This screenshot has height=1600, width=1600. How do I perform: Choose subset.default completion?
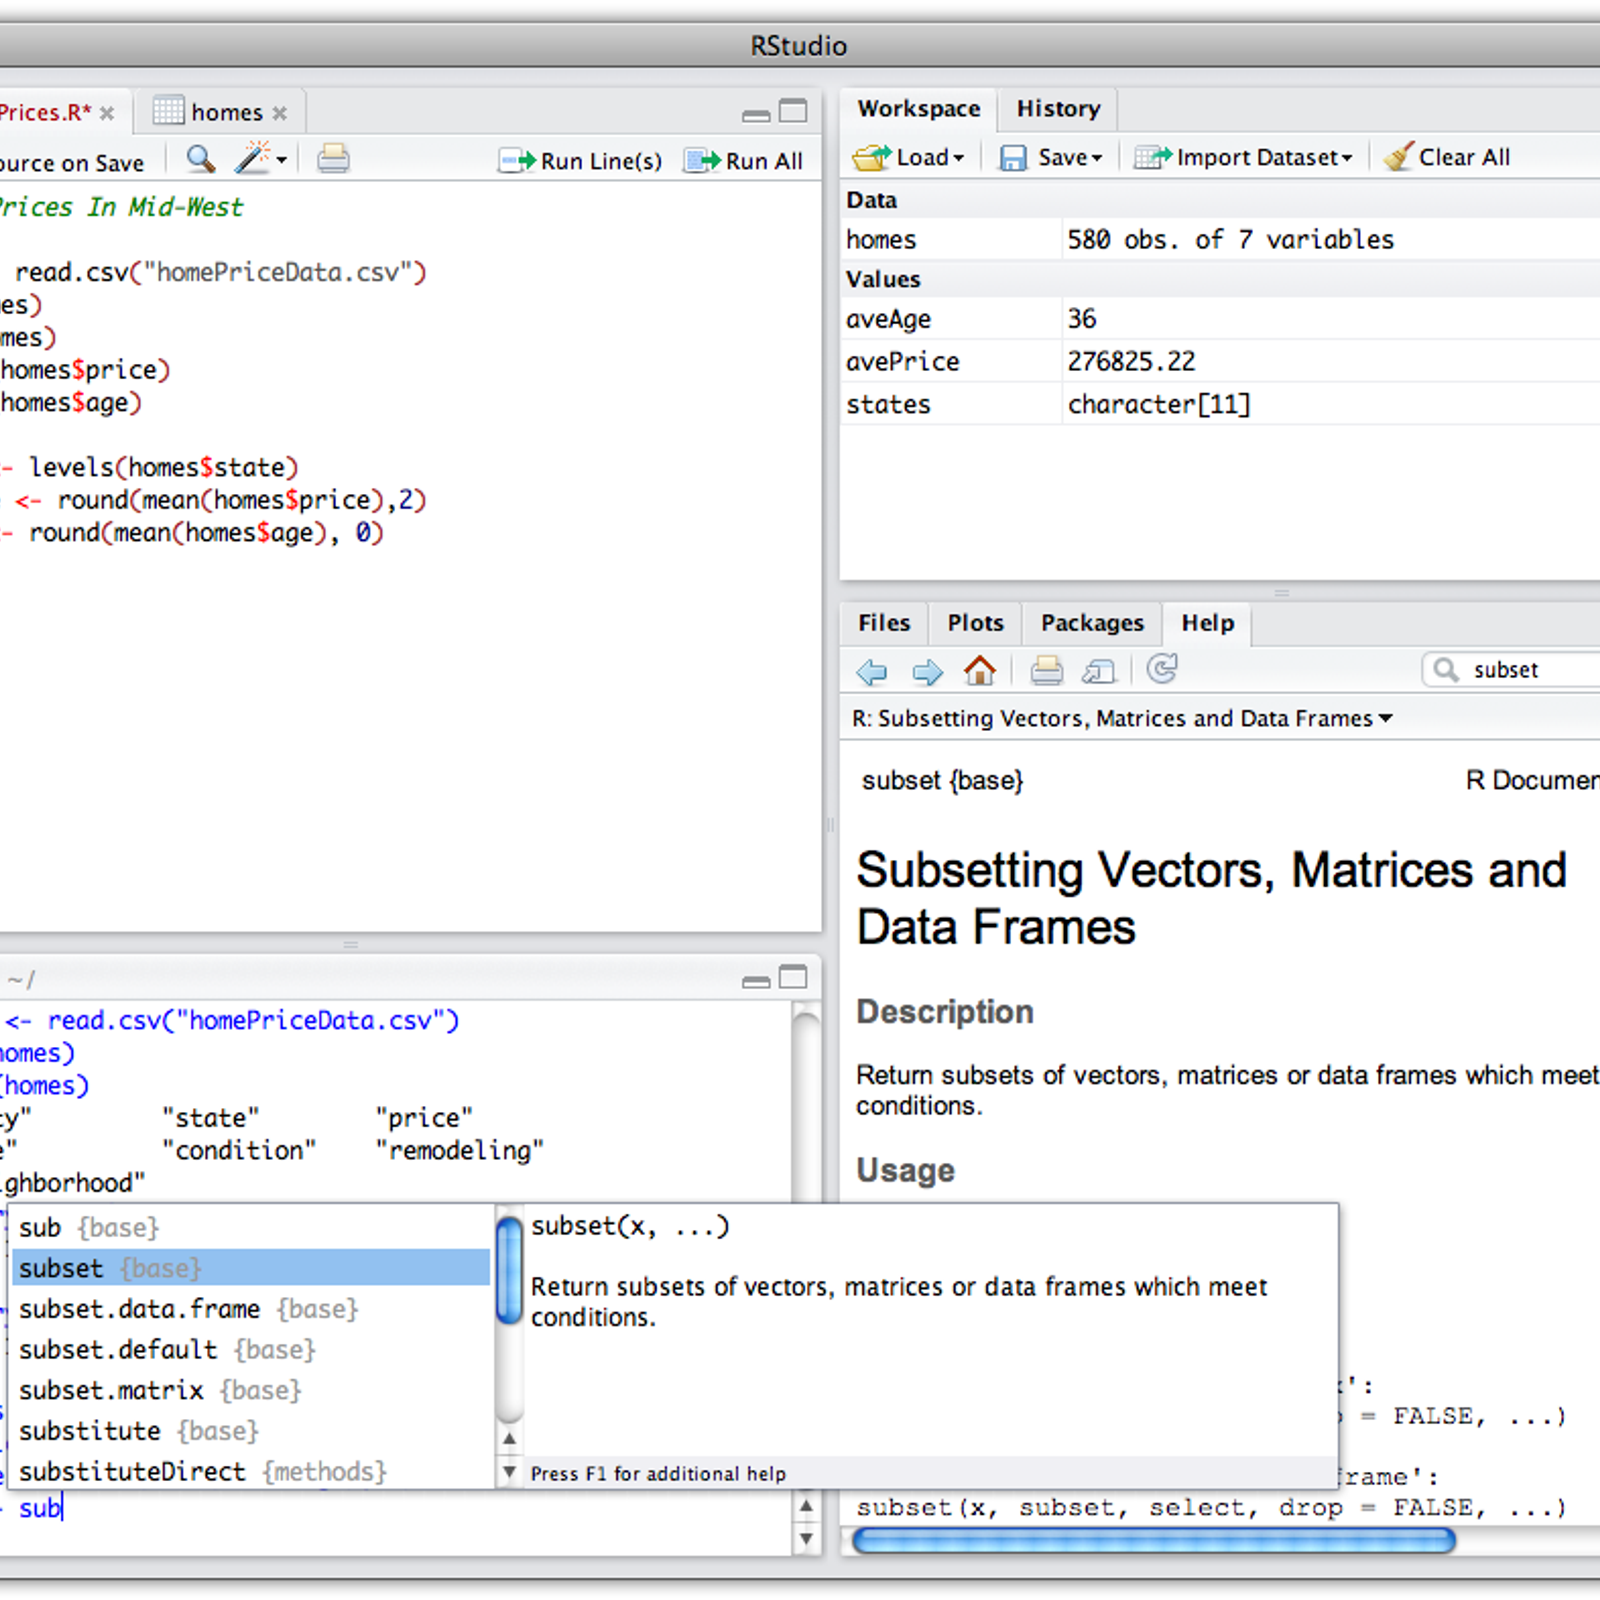coord(250,1350)
